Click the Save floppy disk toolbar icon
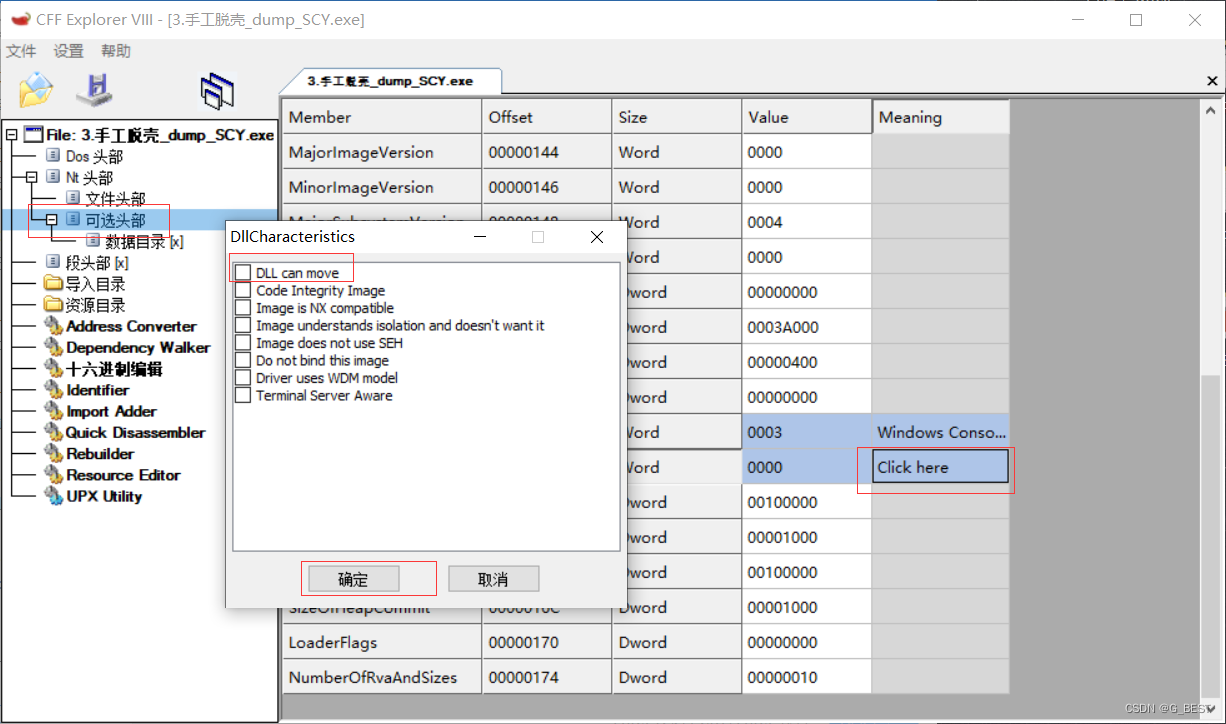The height and width of the screenshot is (724, 1226). pos(95,90)
